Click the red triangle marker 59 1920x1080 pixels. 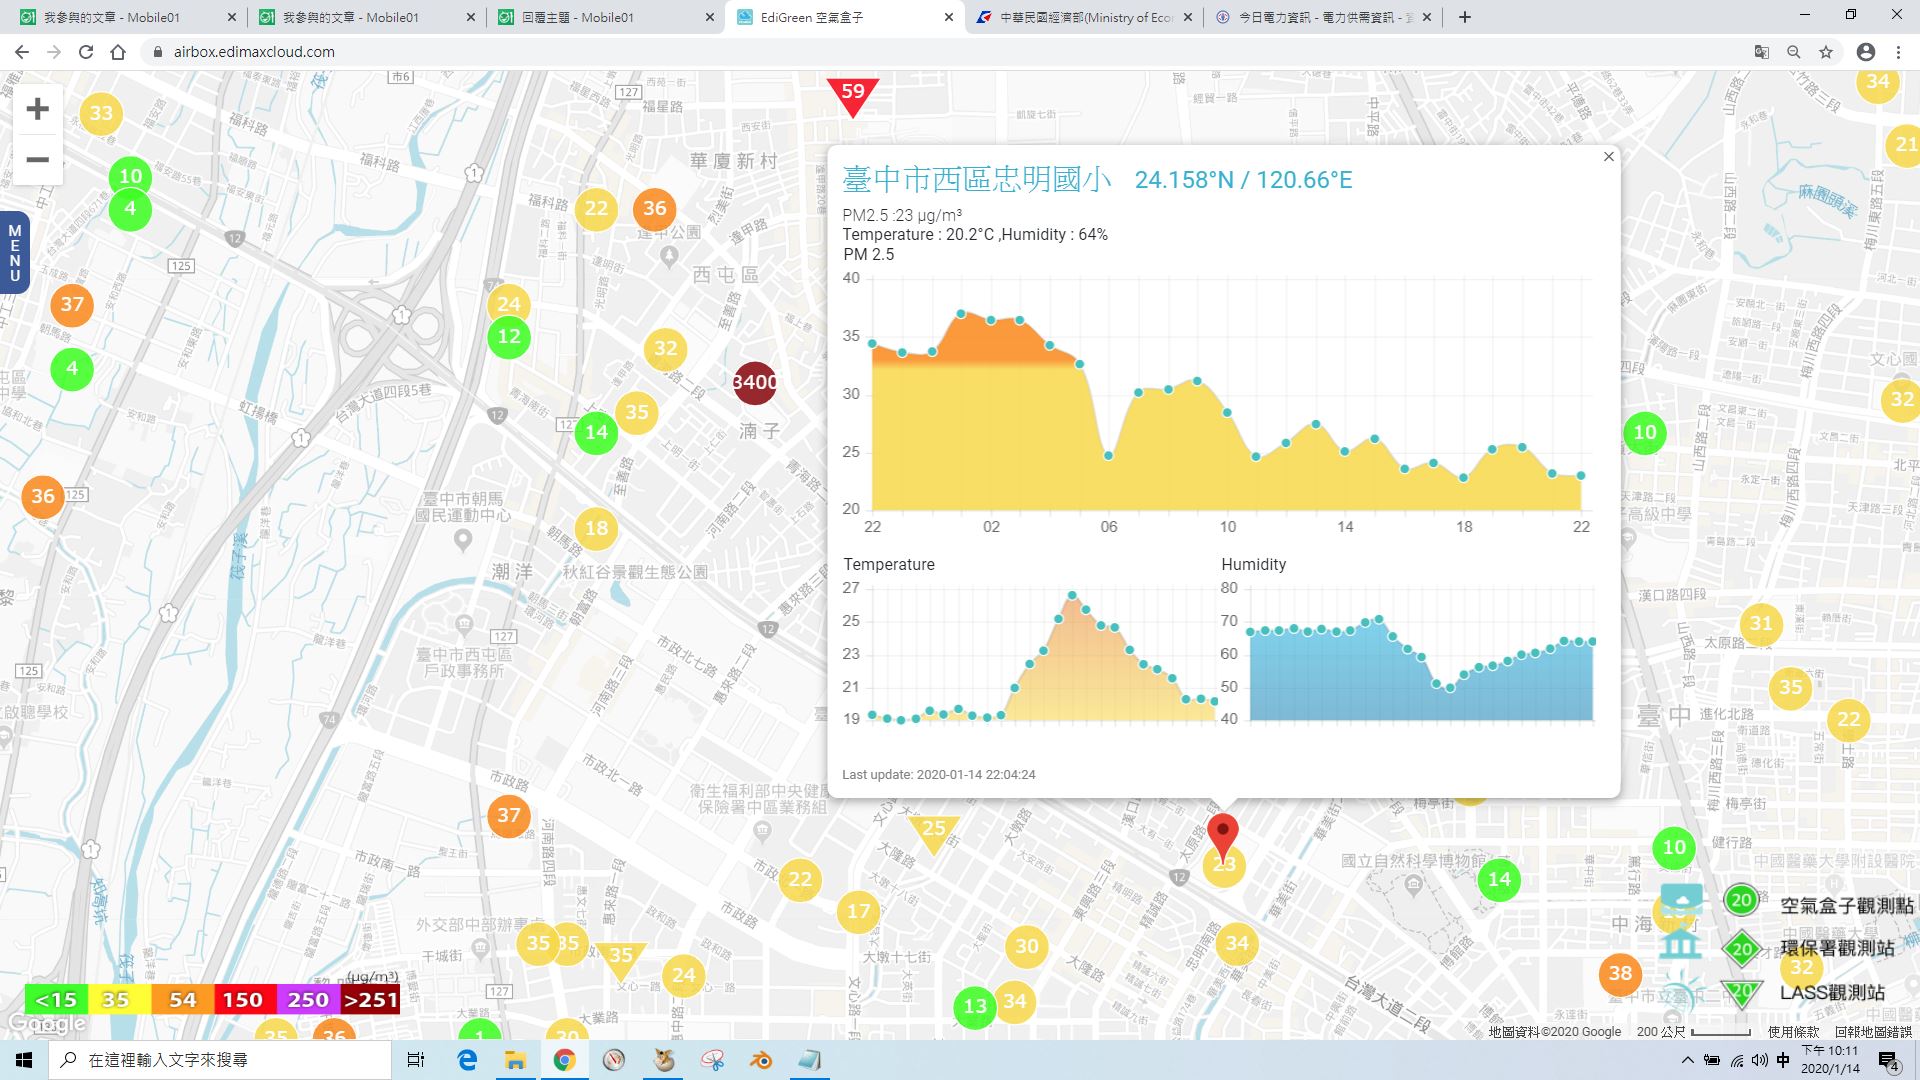(x=852, y=96)
